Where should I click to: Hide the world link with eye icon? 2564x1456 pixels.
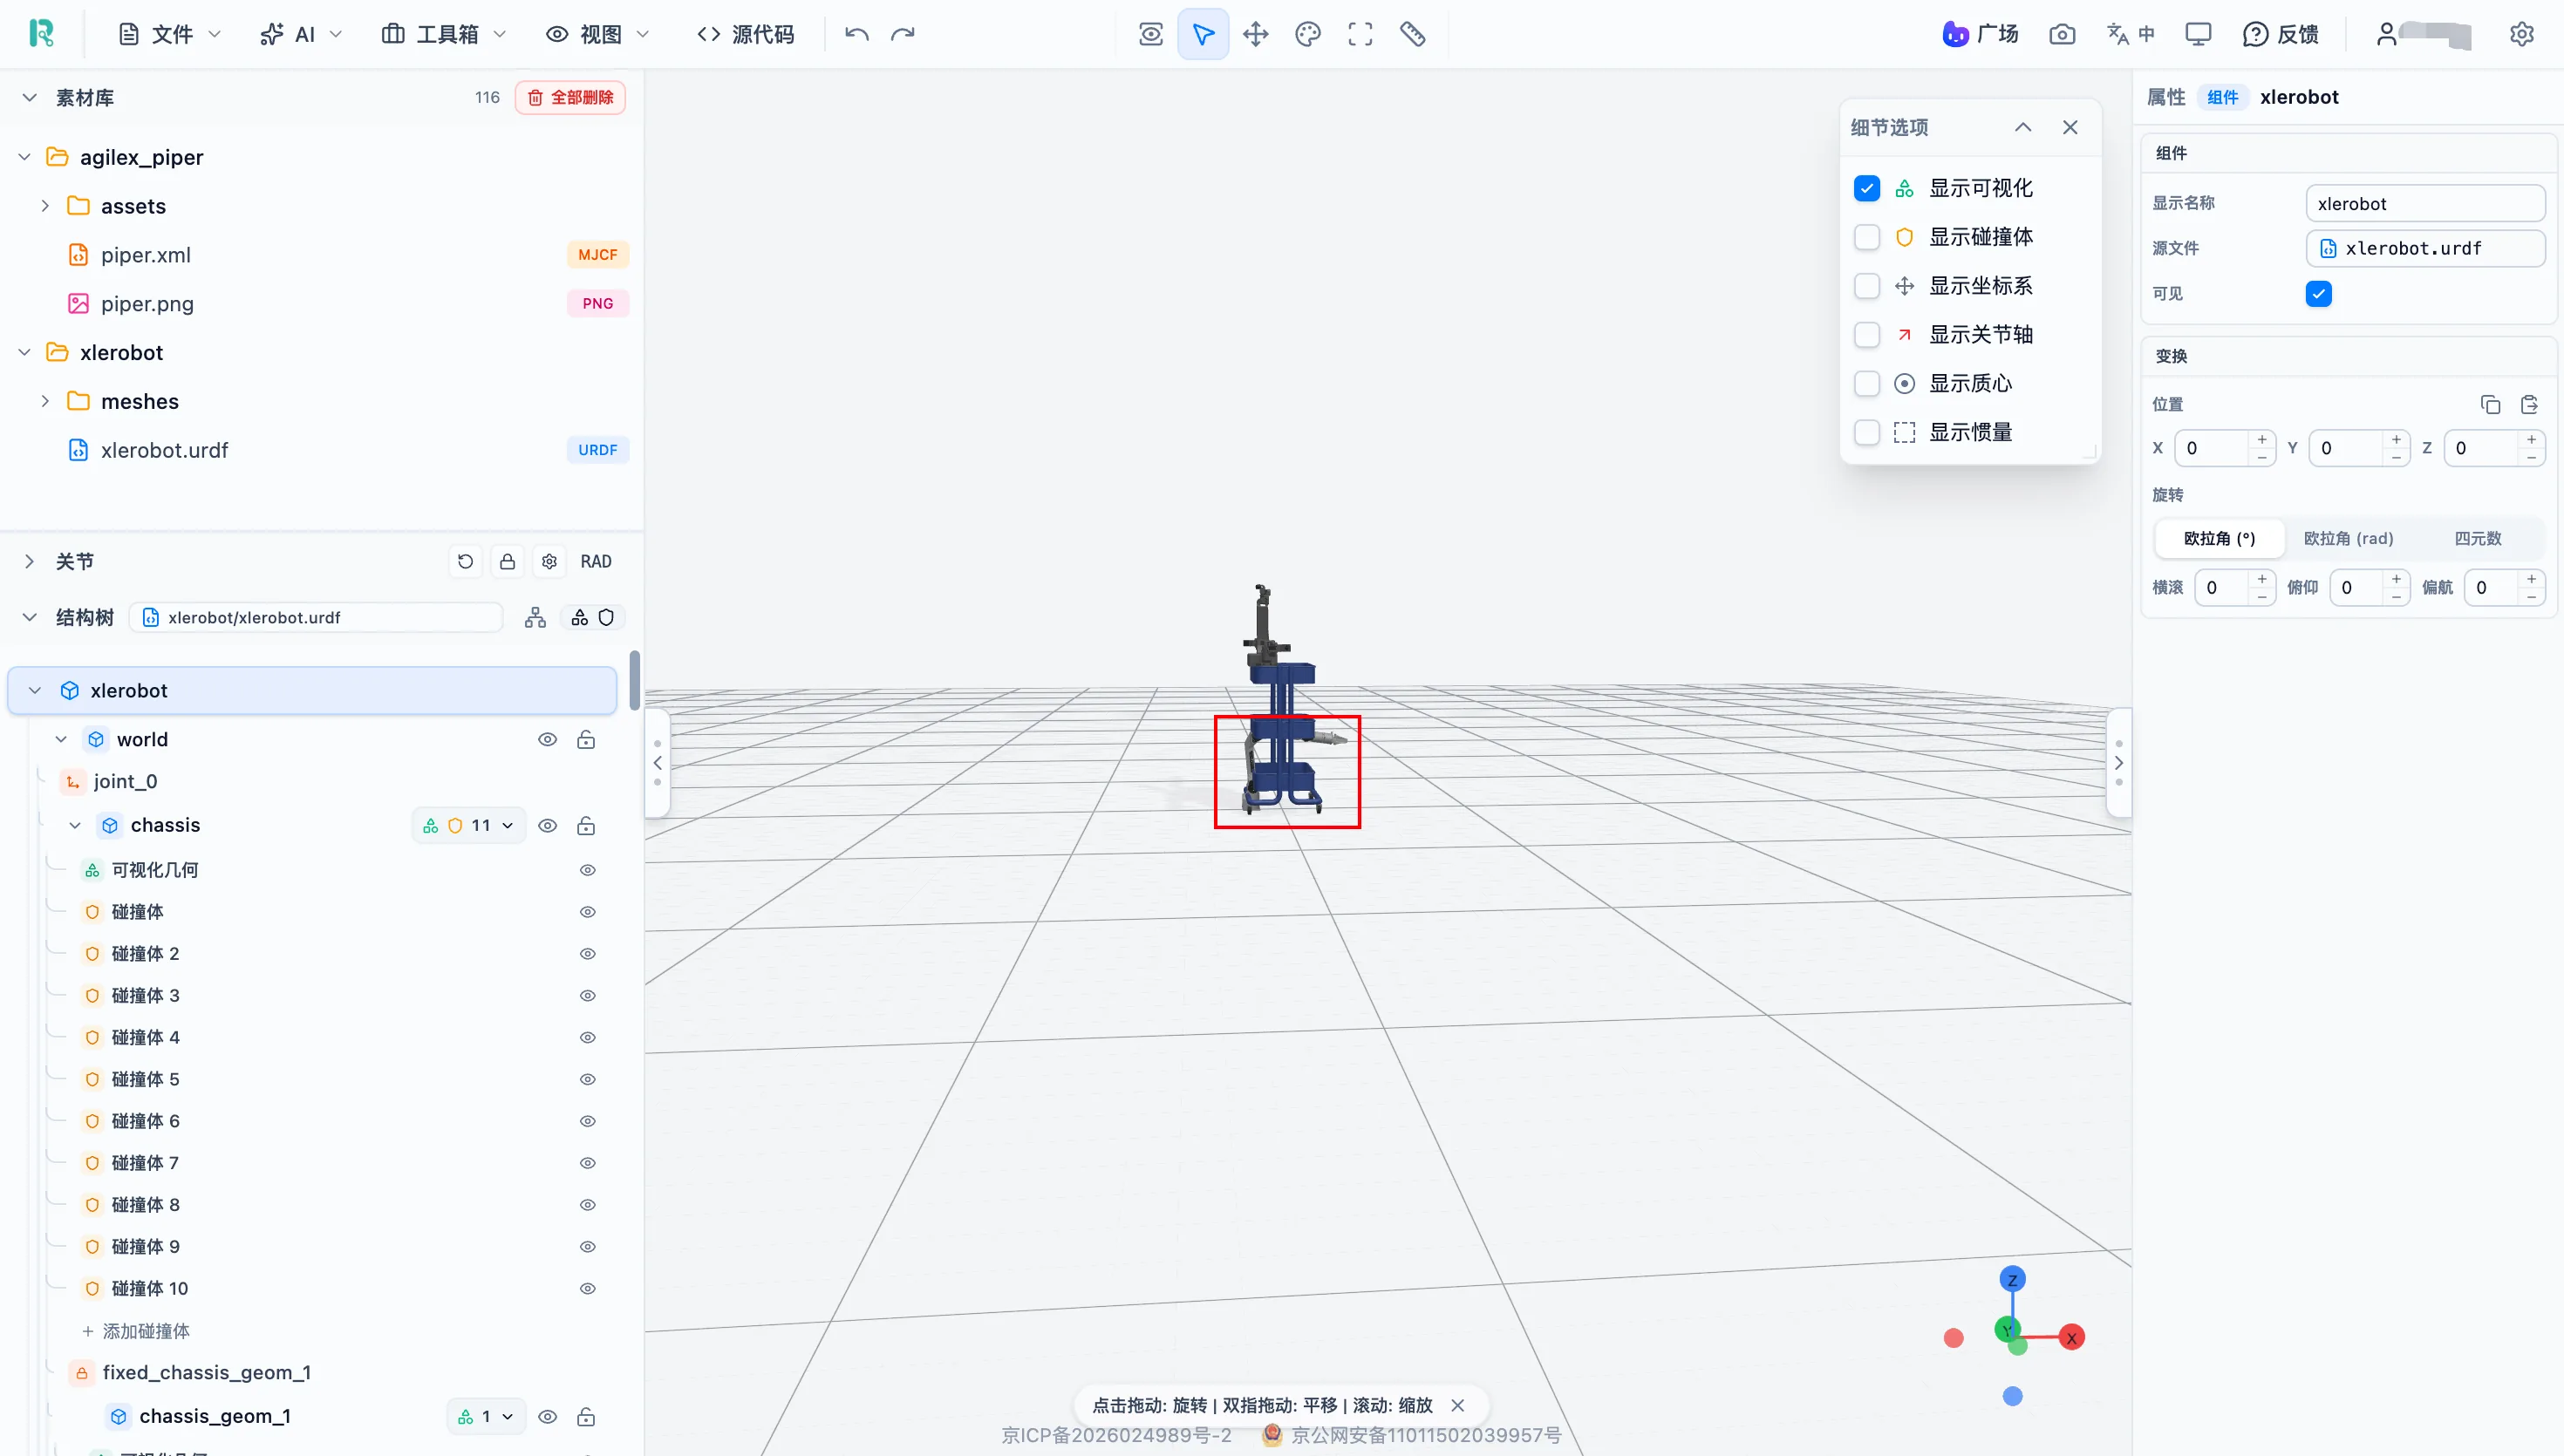pyautogui.click(x=547, y=740)
